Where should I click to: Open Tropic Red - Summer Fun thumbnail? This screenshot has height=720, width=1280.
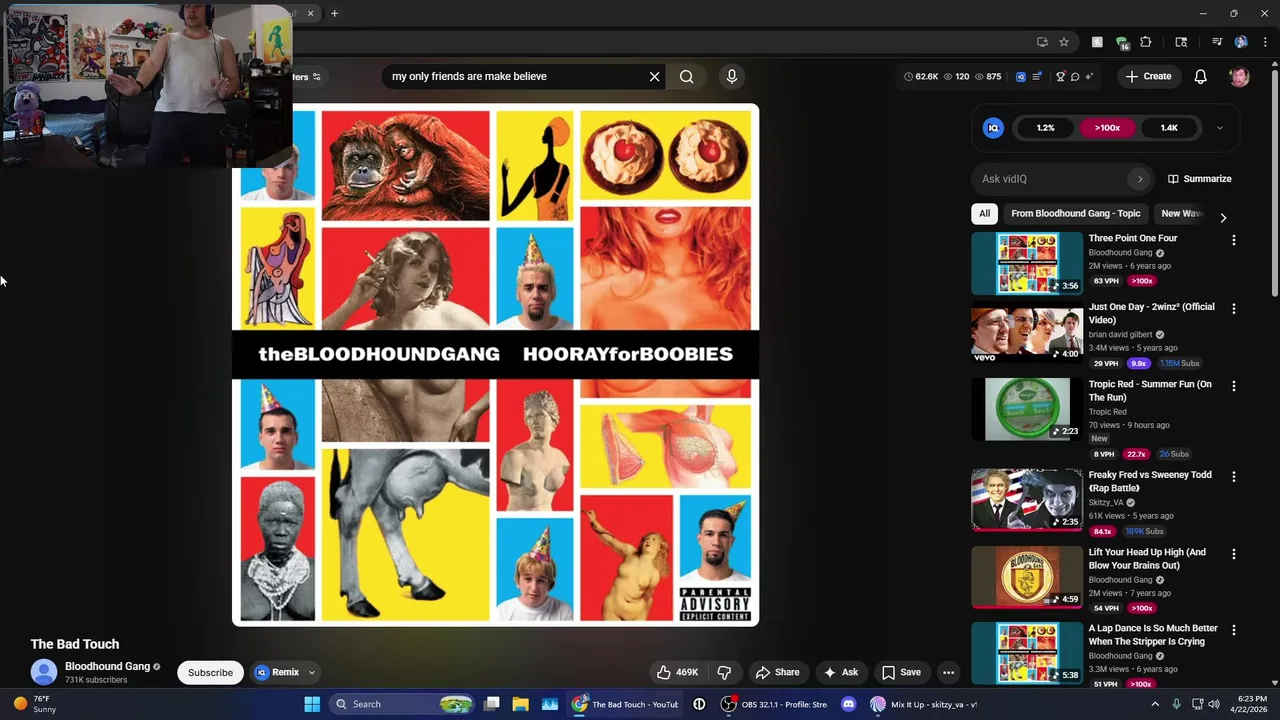click(1027, 409)
